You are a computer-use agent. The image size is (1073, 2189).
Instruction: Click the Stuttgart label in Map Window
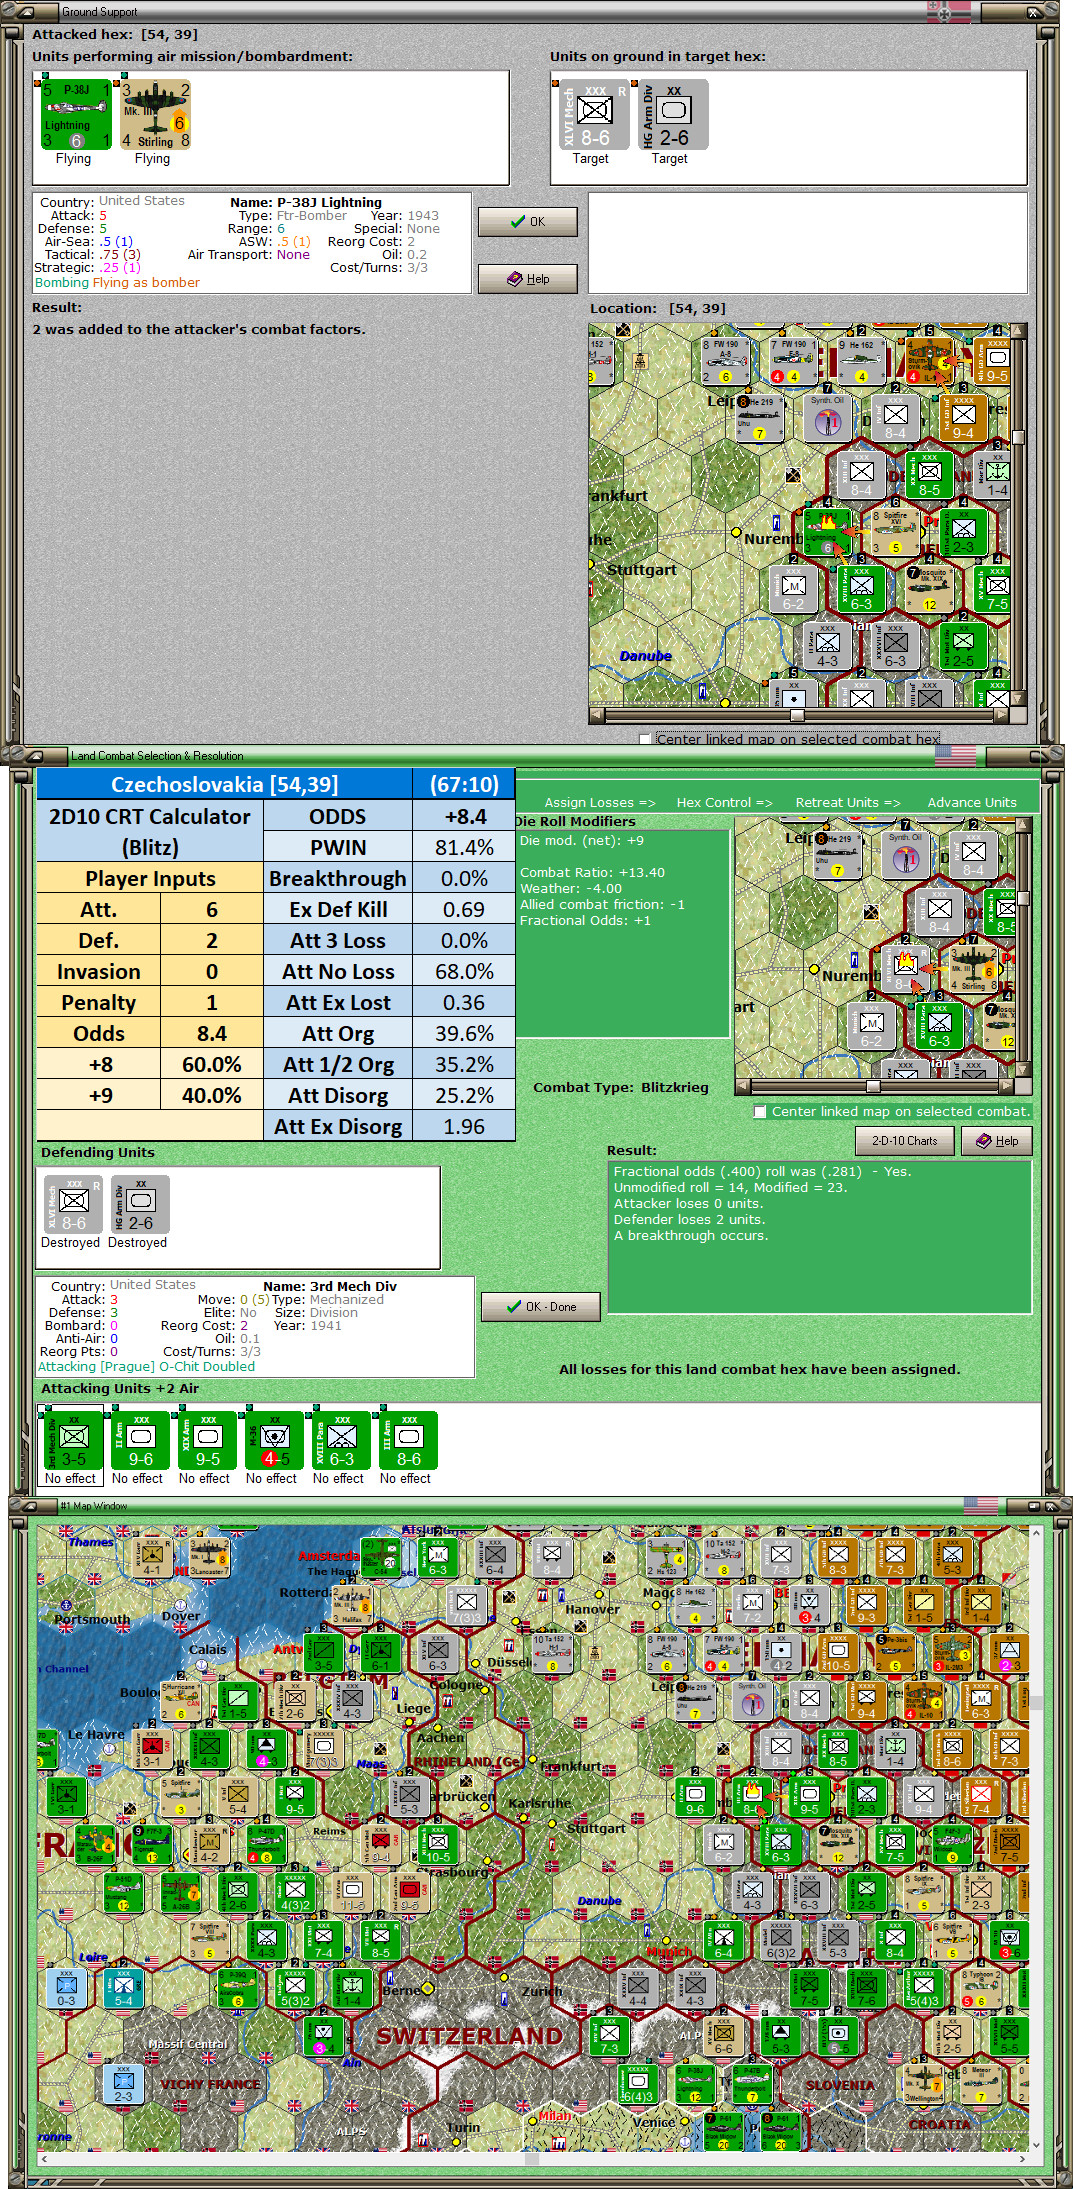click(x=596, y=1828)
